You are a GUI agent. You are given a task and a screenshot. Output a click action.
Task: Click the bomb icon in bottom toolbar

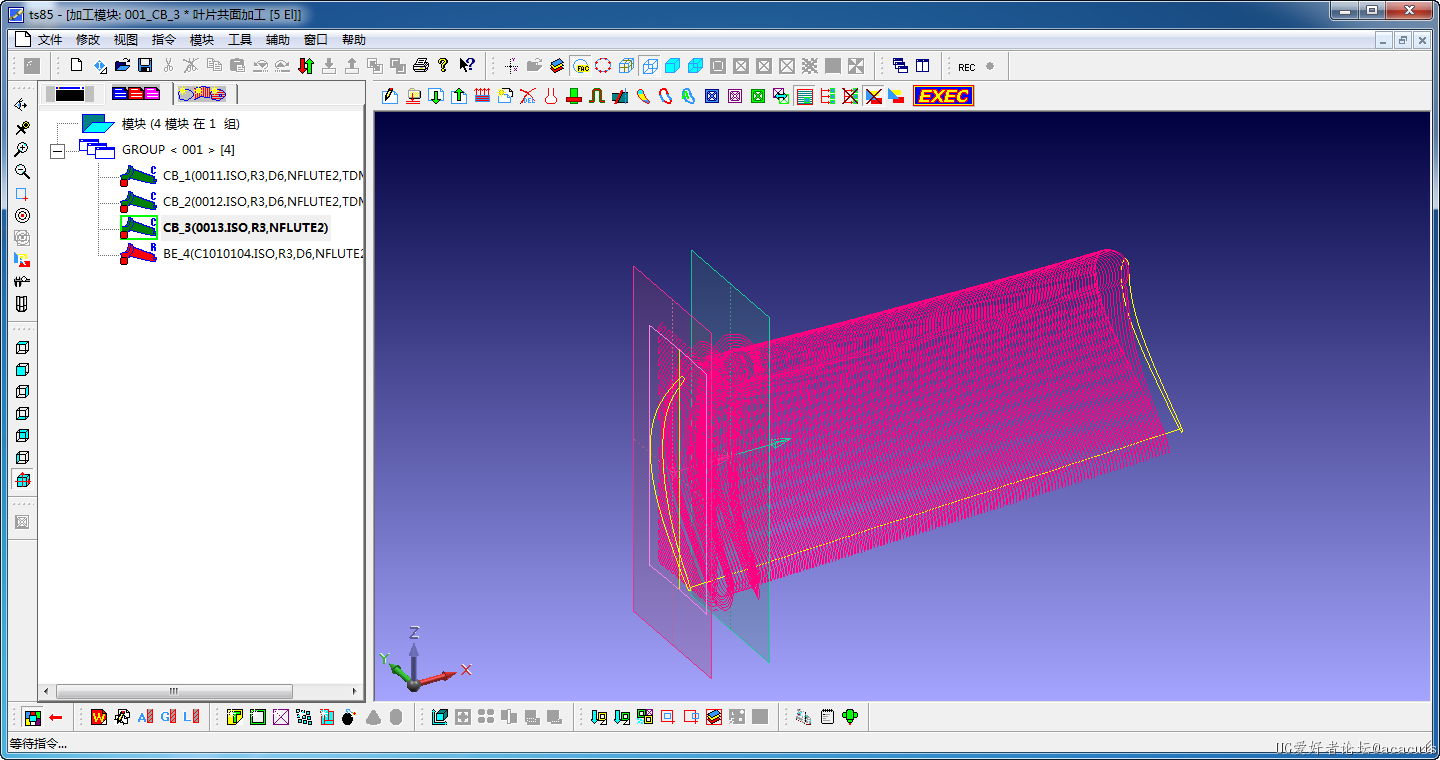point(349,717)
